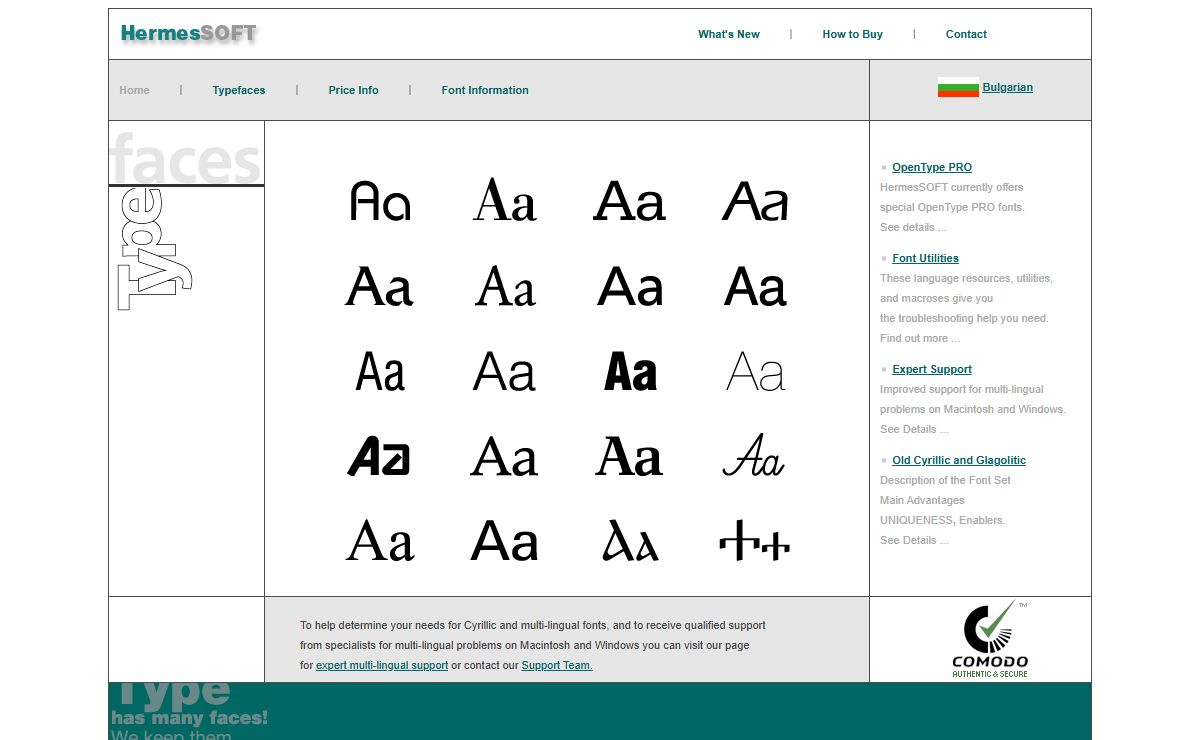Image resolution: width=1200 pixels, height=740 pixels.
Task: Open the second Aa serif sample in the fourth row
Action: coord(504,457)
